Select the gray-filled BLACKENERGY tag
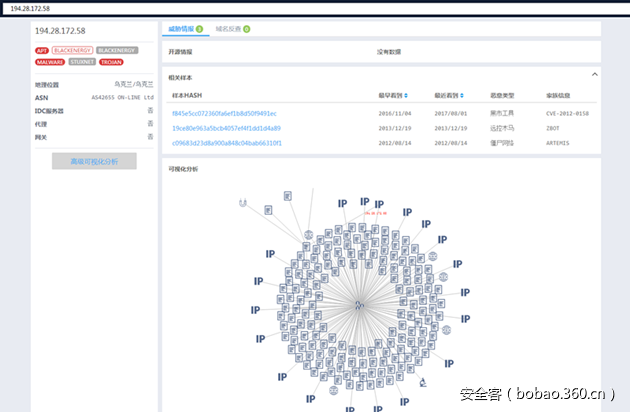Screen dimensions: 630x412 pos(117,49)
